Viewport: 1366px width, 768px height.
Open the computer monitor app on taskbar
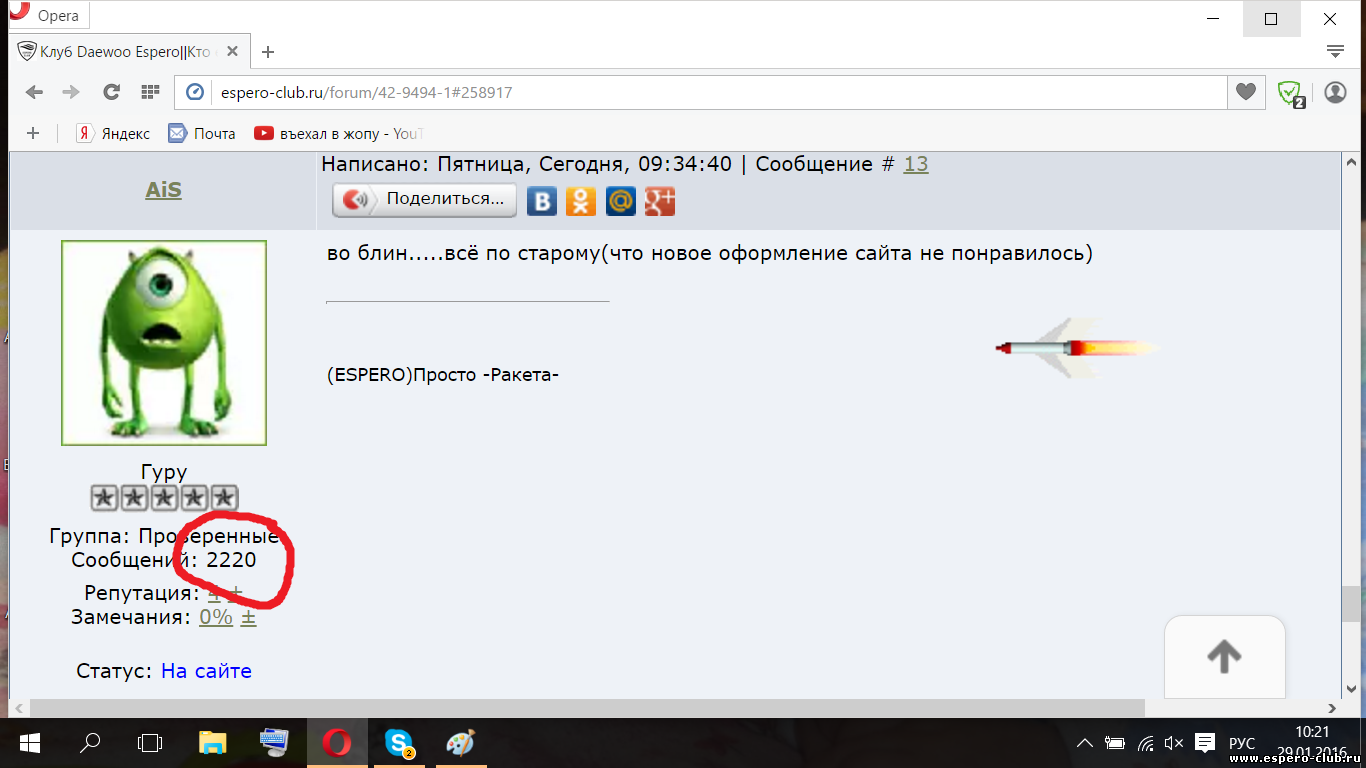[274, 743]
